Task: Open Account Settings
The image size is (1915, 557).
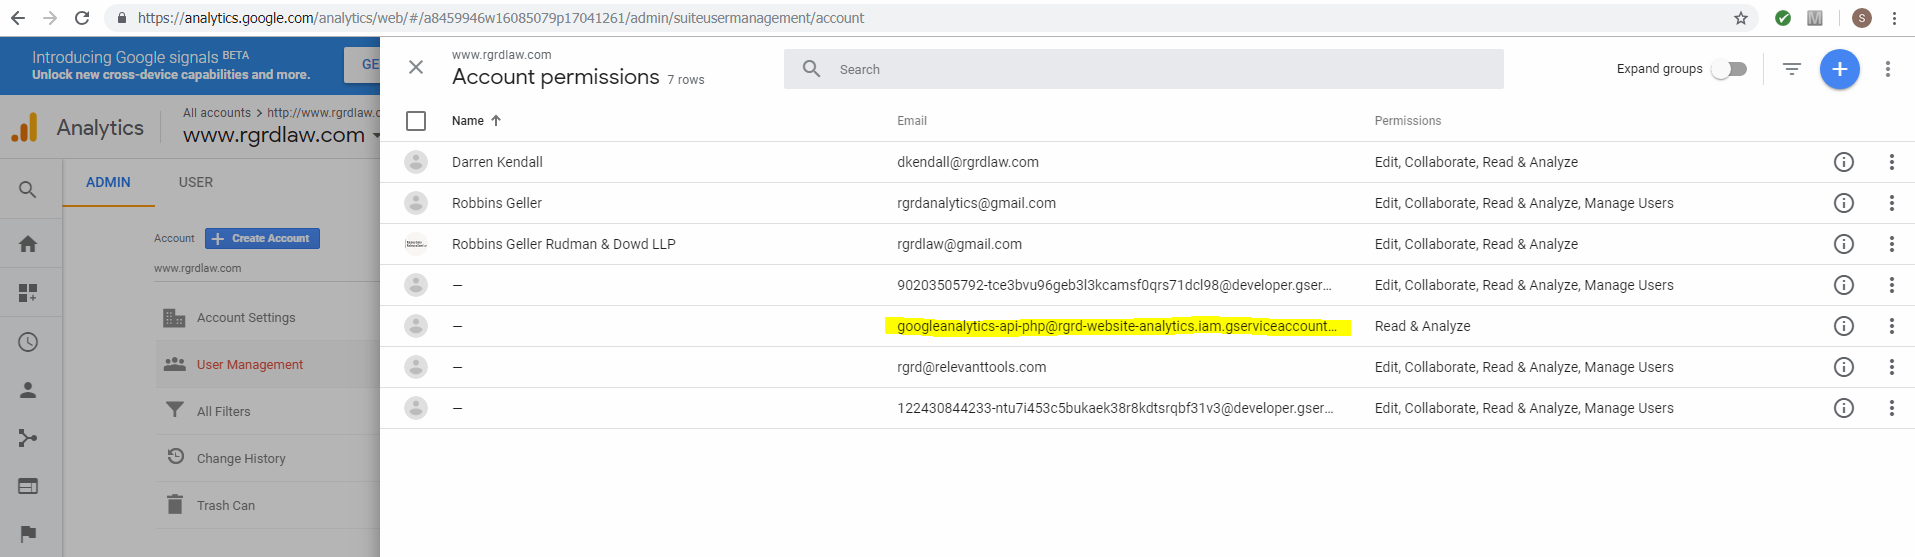Action: (x=246, y=318)
